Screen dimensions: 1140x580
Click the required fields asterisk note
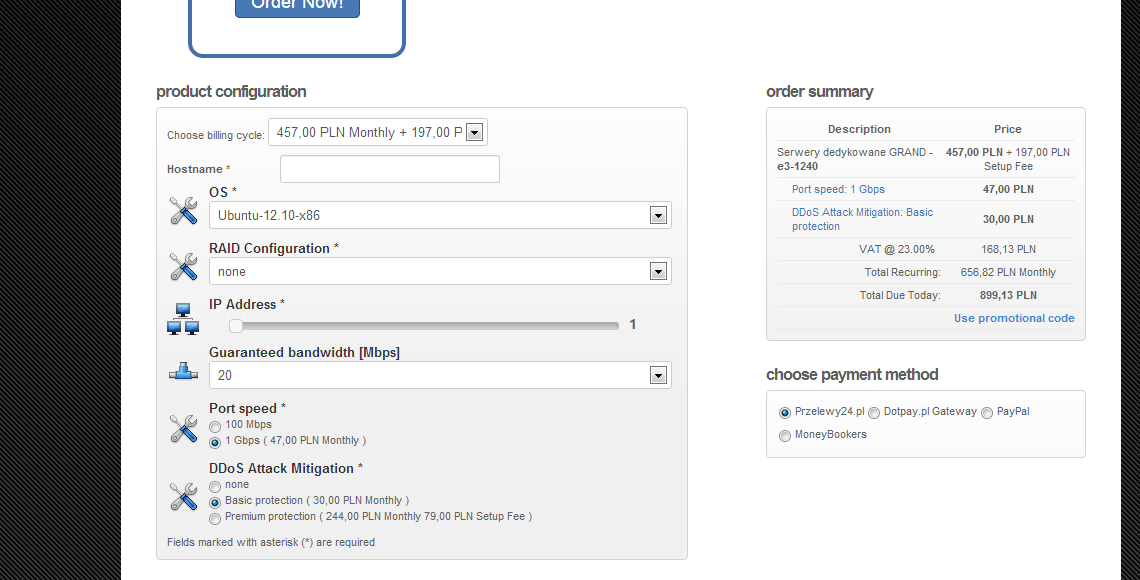[271, 542]
